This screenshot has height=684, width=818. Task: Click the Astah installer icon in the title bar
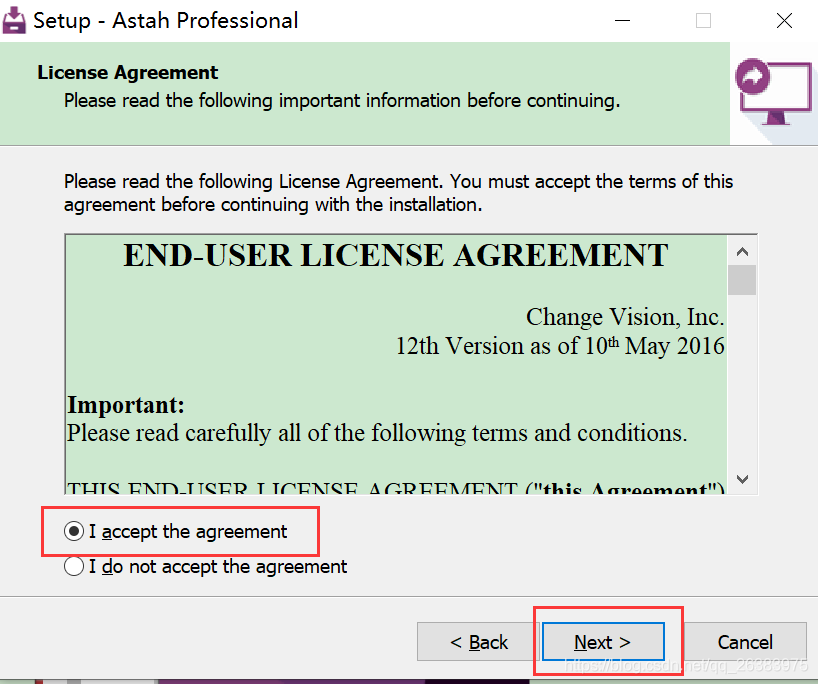[x=14, y=20]
